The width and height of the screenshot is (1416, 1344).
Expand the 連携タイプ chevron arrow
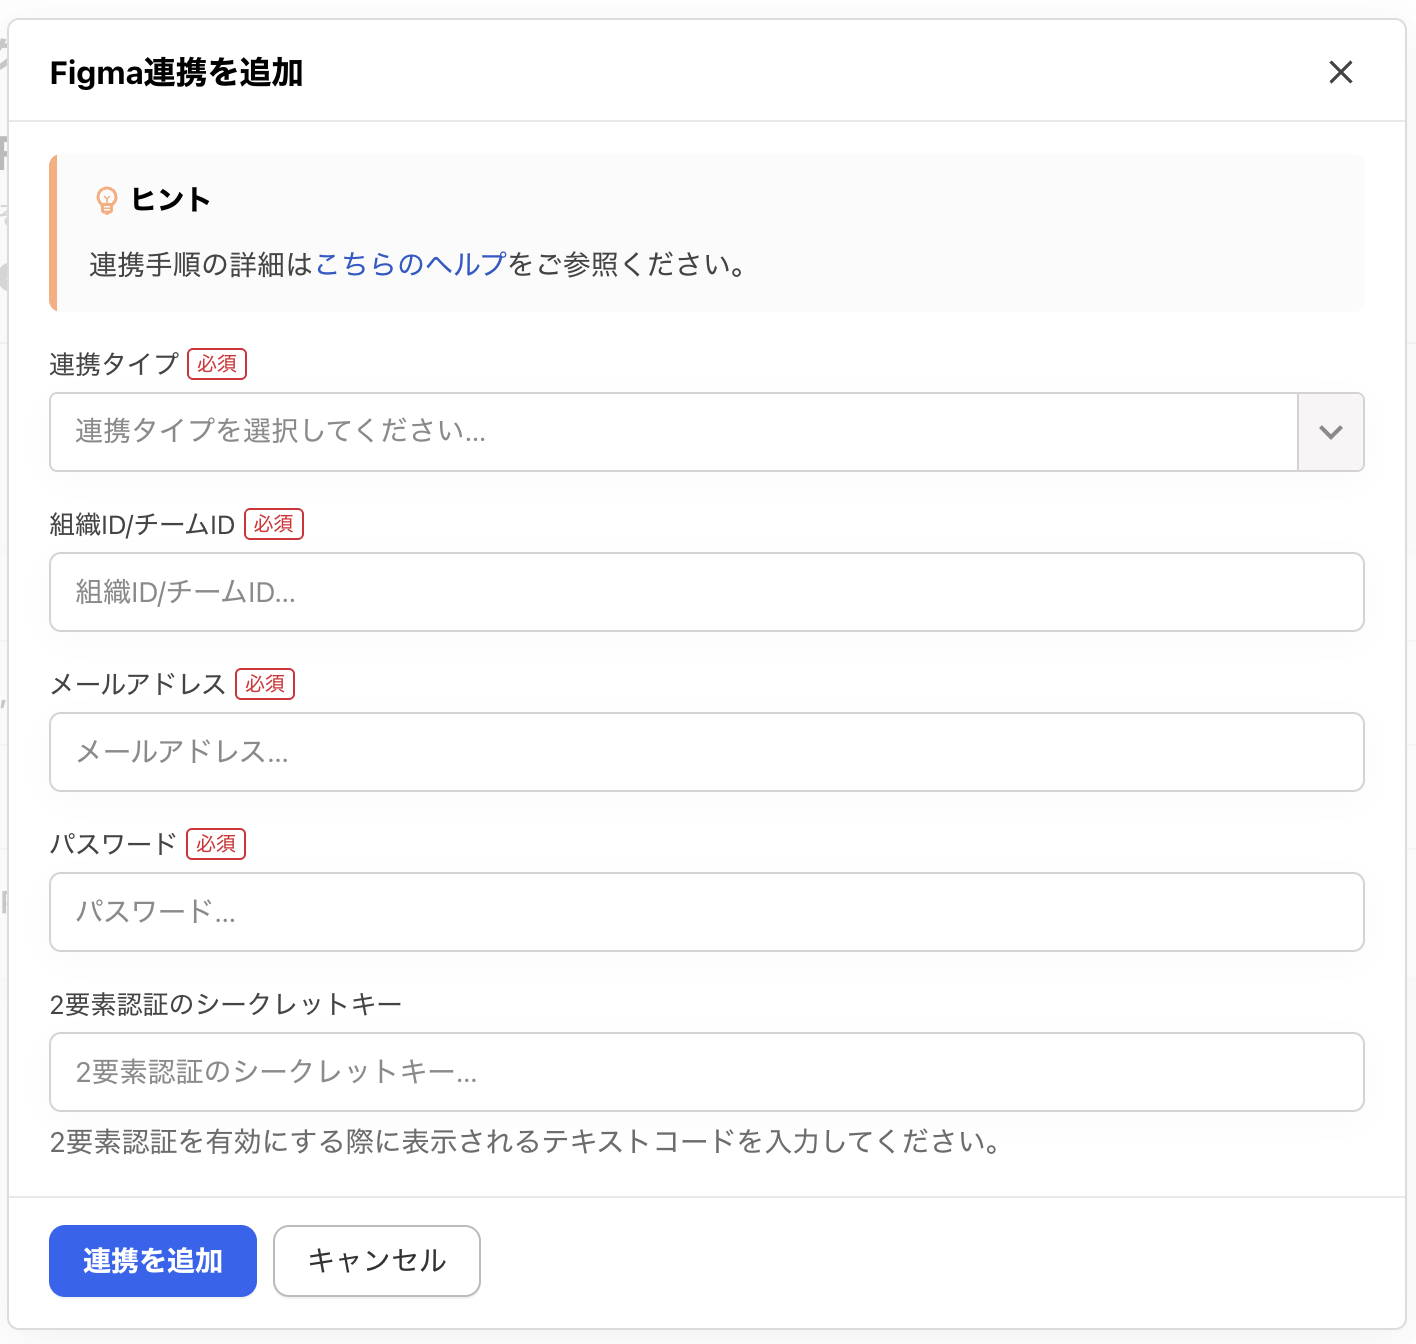click(1330, 432)
